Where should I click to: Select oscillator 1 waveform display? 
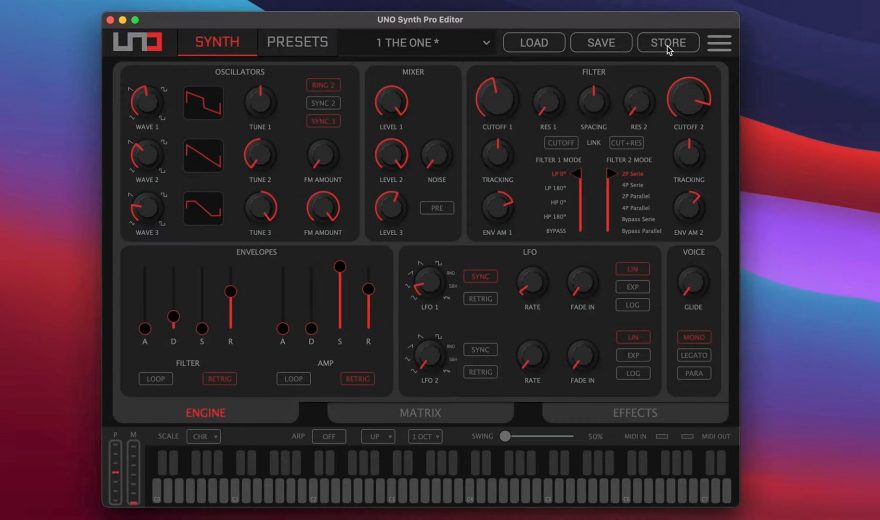[203, 103]
